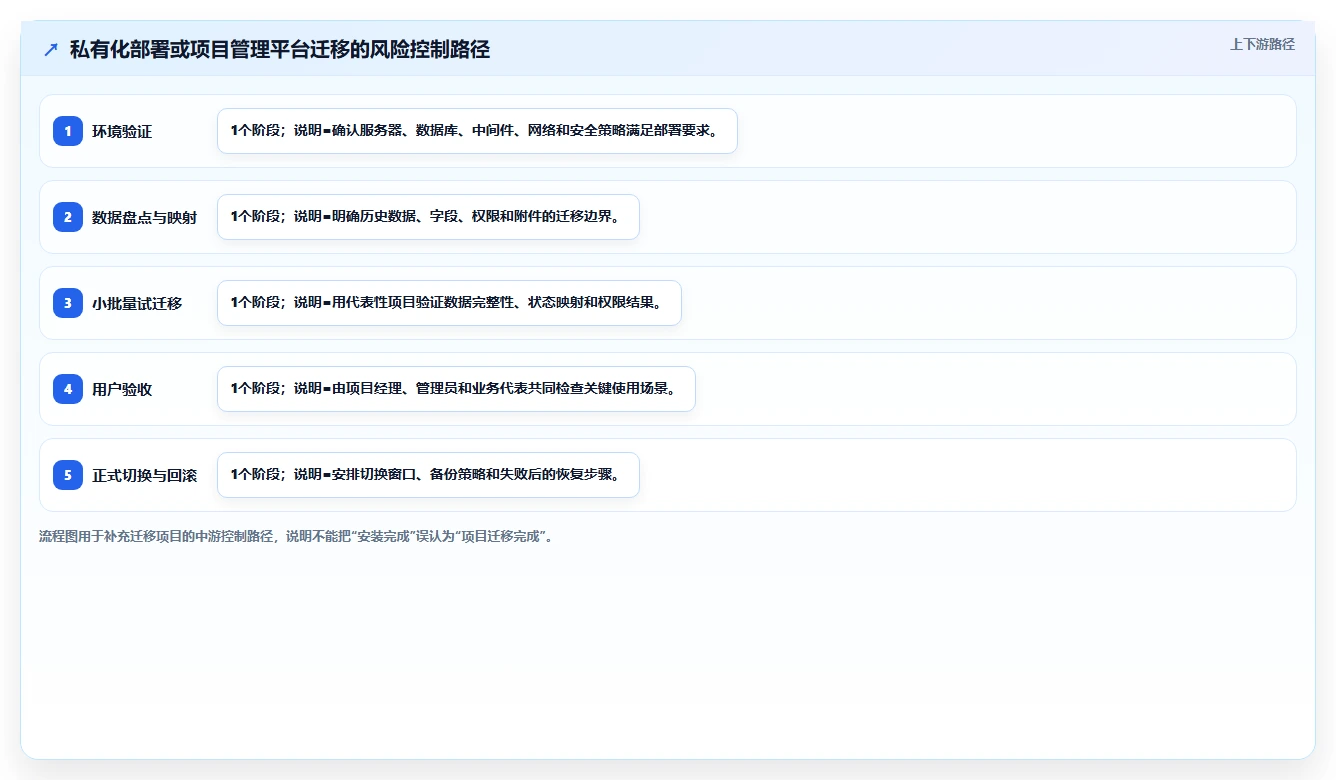Click the step 5 number badge
This screenshot has width=1336, height=780.
(x=68, y=475)
